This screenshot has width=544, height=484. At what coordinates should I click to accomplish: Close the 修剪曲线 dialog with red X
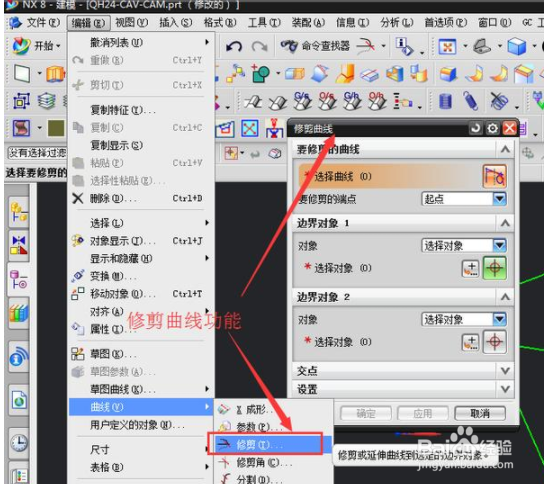click(x=510, y=128)
